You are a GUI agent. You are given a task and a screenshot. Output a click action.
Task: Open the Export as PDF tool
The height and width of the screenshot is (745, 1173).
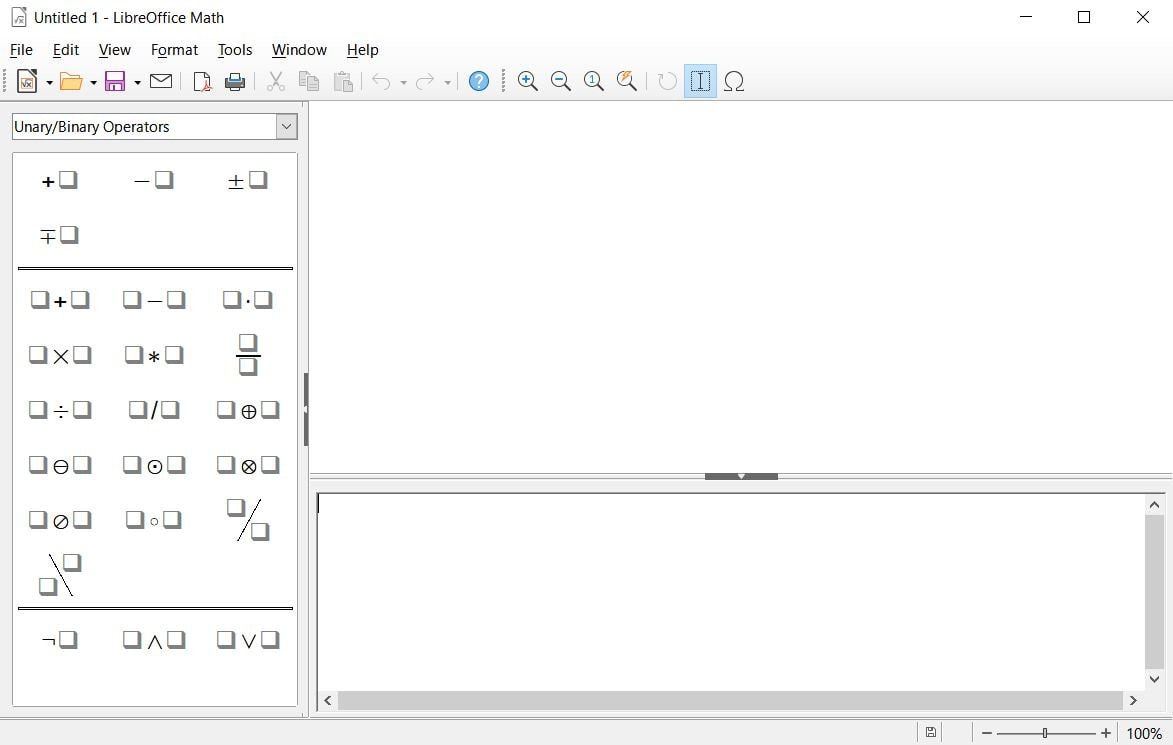click(201, 81)
